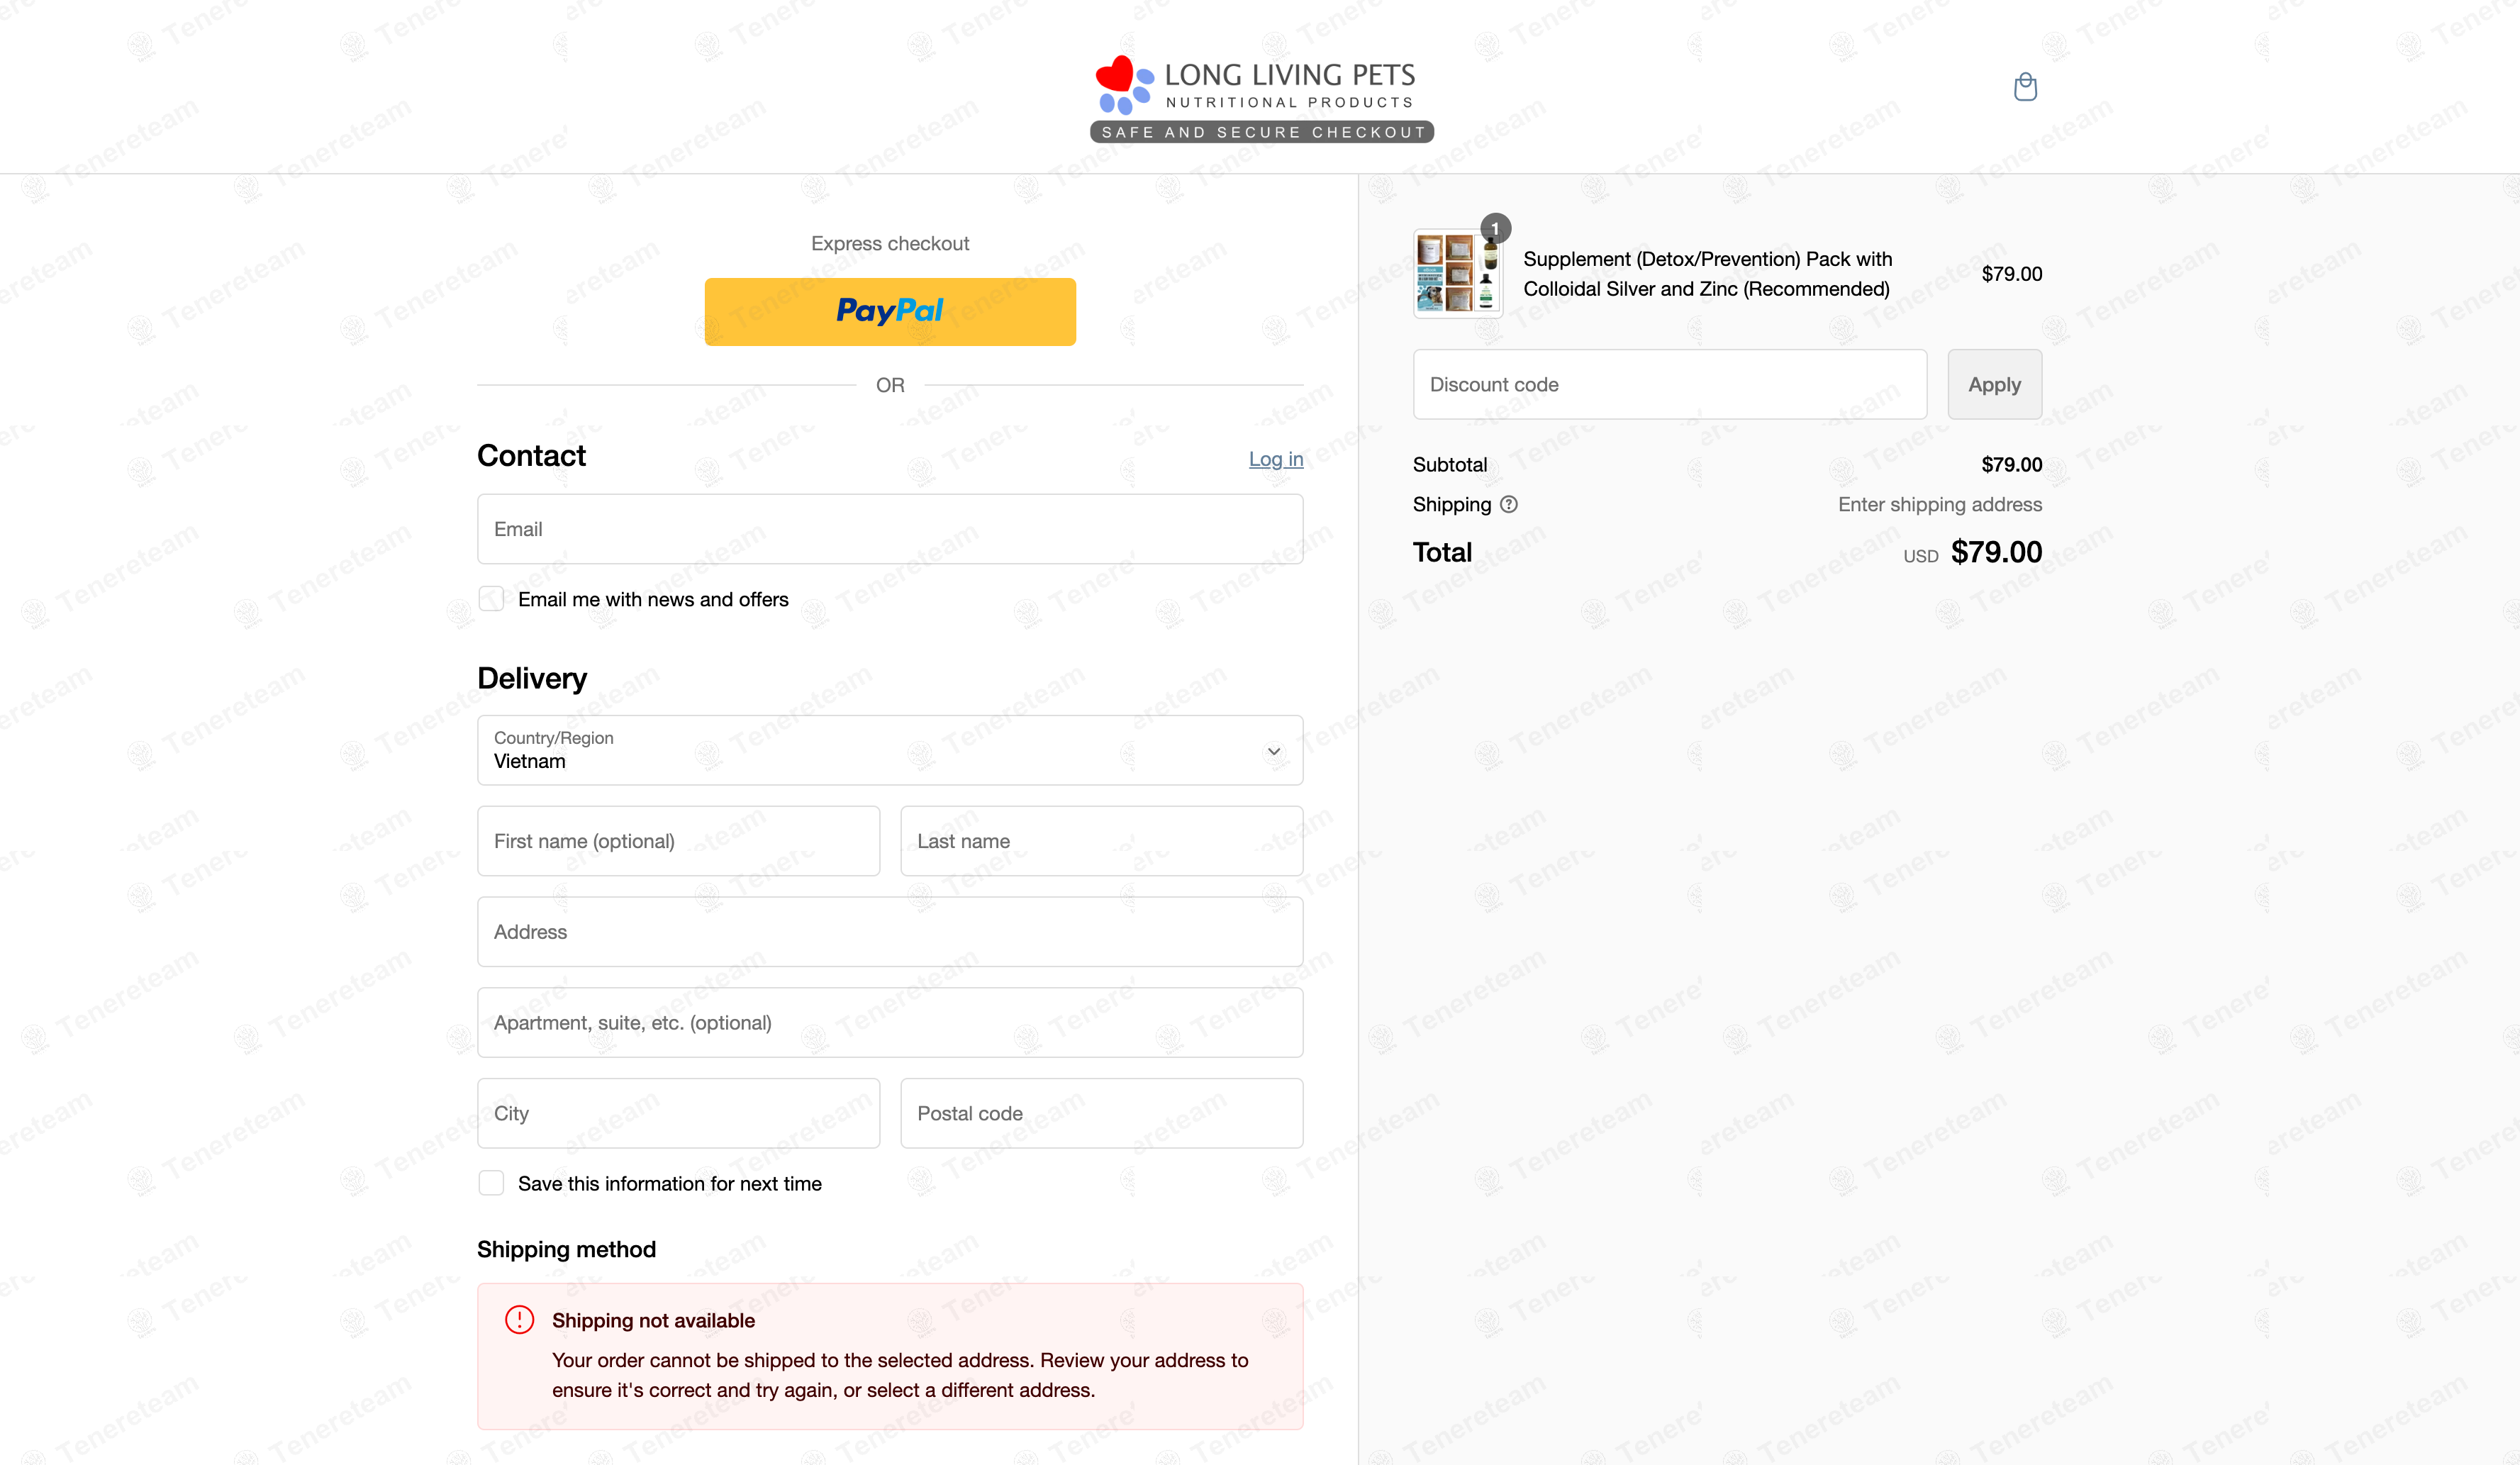Click the 'SAFE AND SECURE CHECKOUT' banner

(x=1262, y=132)
